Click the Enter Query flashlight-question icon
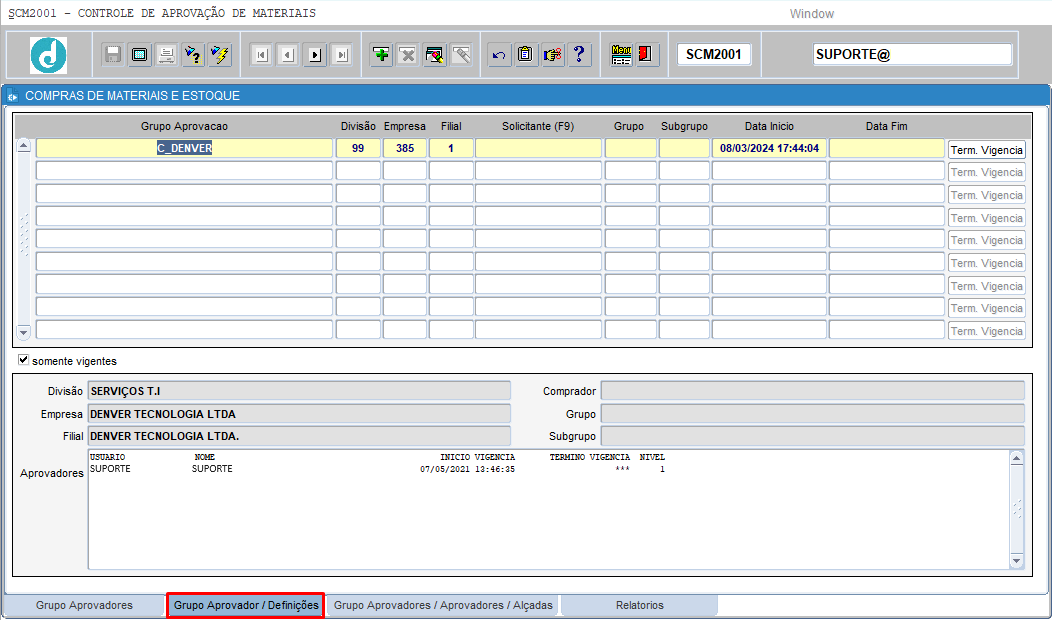 click(193, 54)
